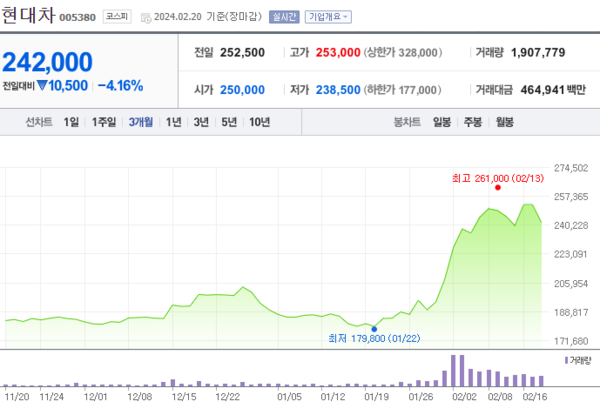Click the 274,502 price axis label
600x415 pixels.
pos(571,168)
